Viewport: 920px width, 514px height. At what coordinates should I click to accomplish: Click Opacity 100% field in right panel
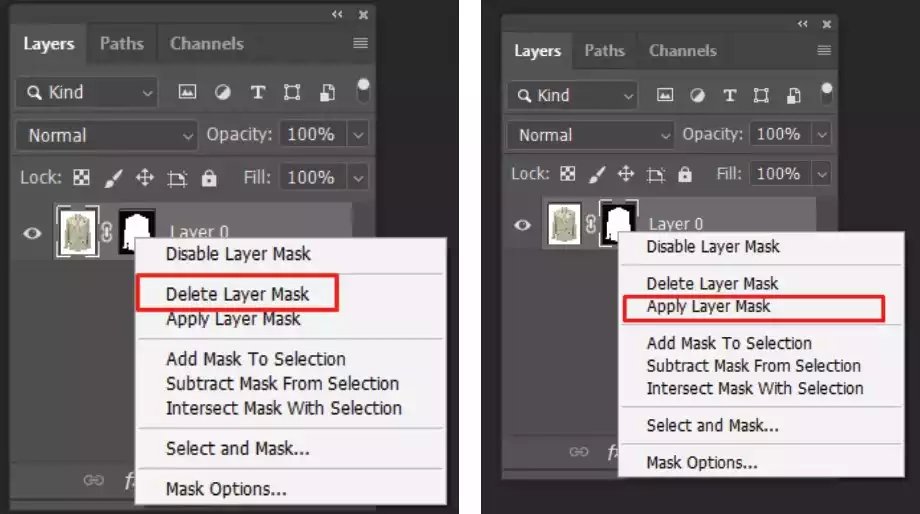(x=779, y=134)
